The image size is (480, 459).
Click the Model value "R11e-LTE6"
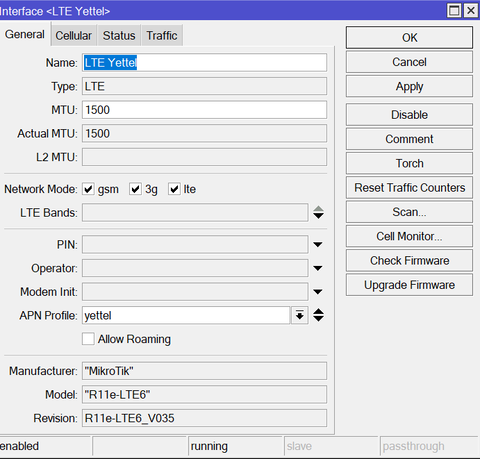[204, 395]
